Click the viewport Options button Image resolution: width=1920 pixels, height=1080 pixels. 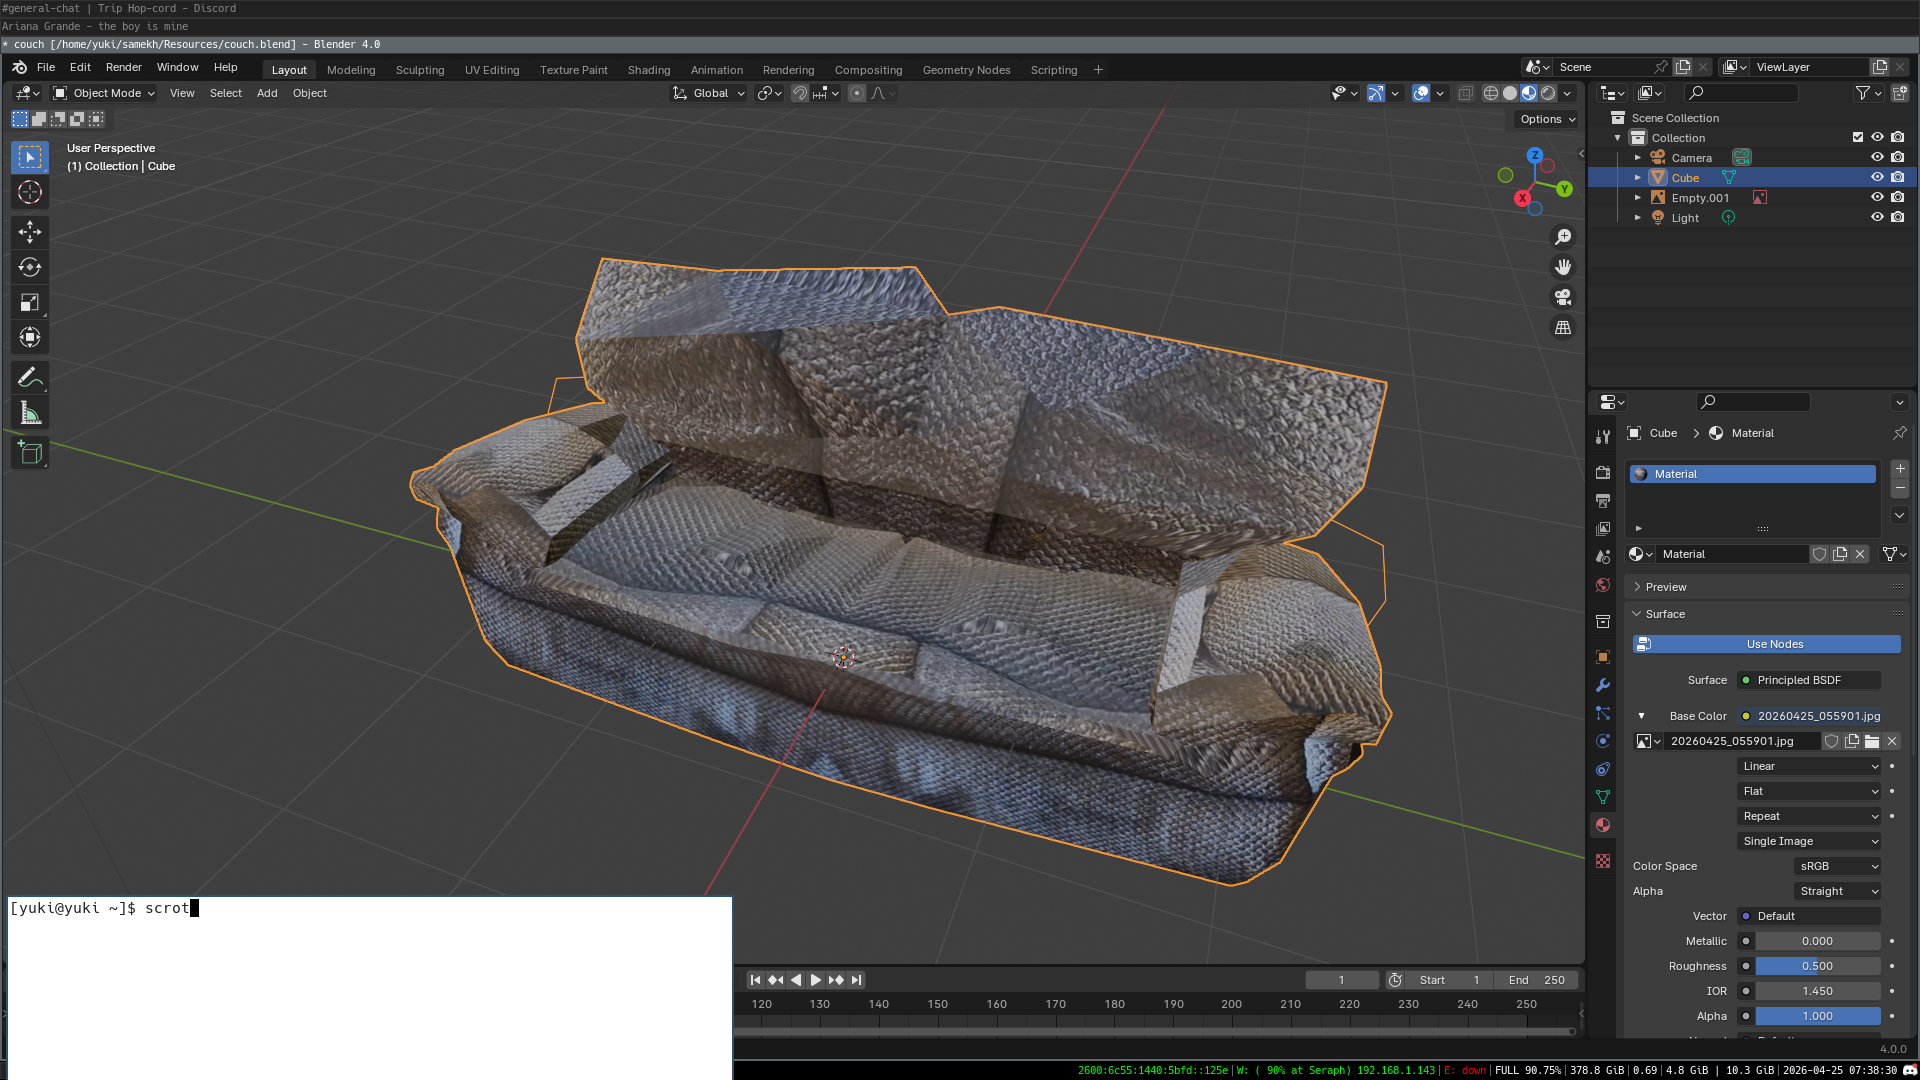1547,119
